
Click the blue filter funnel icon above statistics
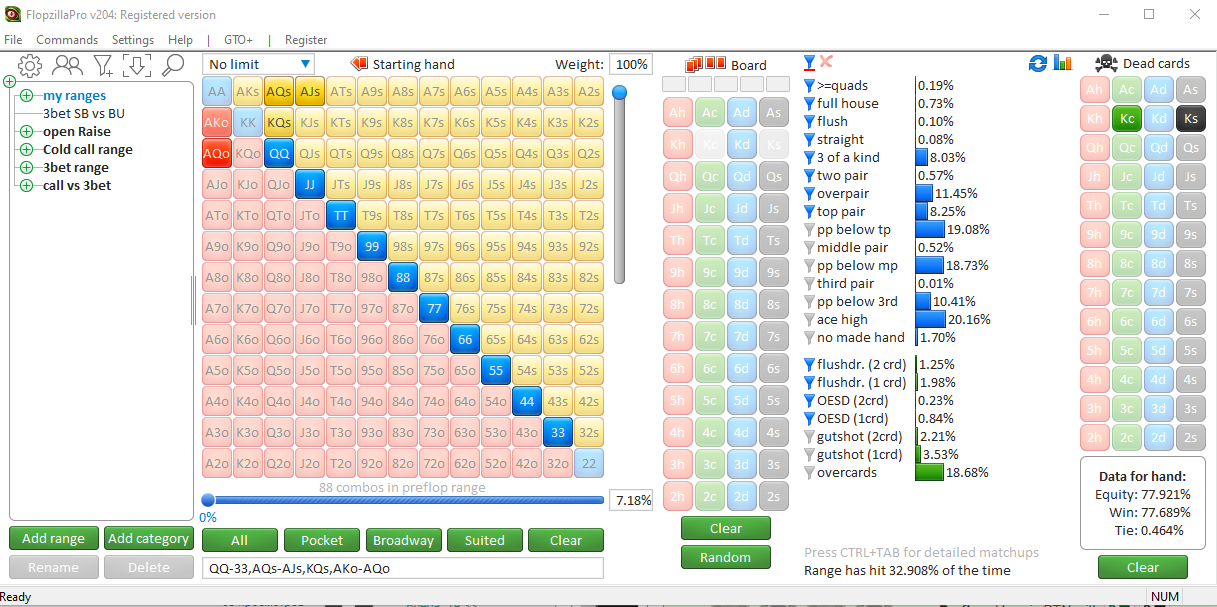[810, 62]
